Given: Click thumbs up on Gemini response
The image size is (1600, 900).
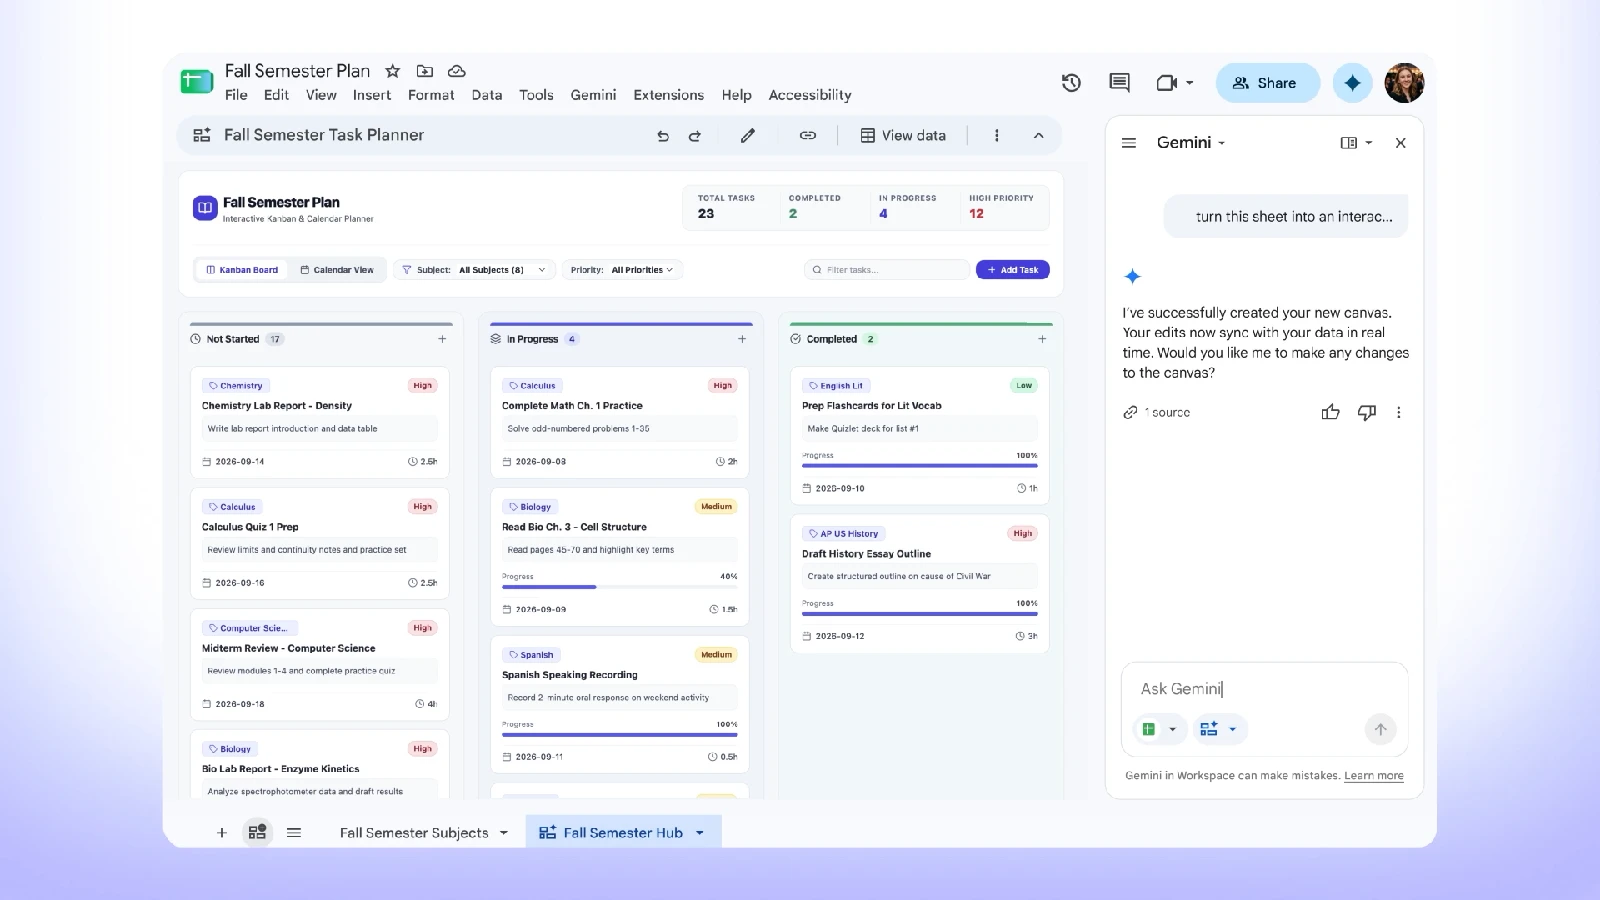Looking at the screenshot, I should point(1330,412).
